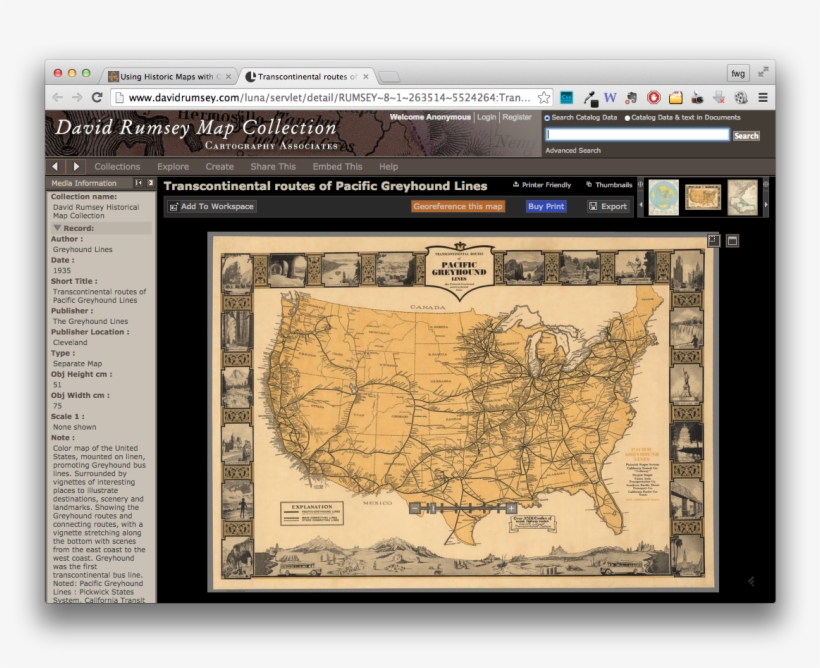Click the forward navigation arrow icon
The height and width of the screenshot is (668, 820).
click(76, 165)
